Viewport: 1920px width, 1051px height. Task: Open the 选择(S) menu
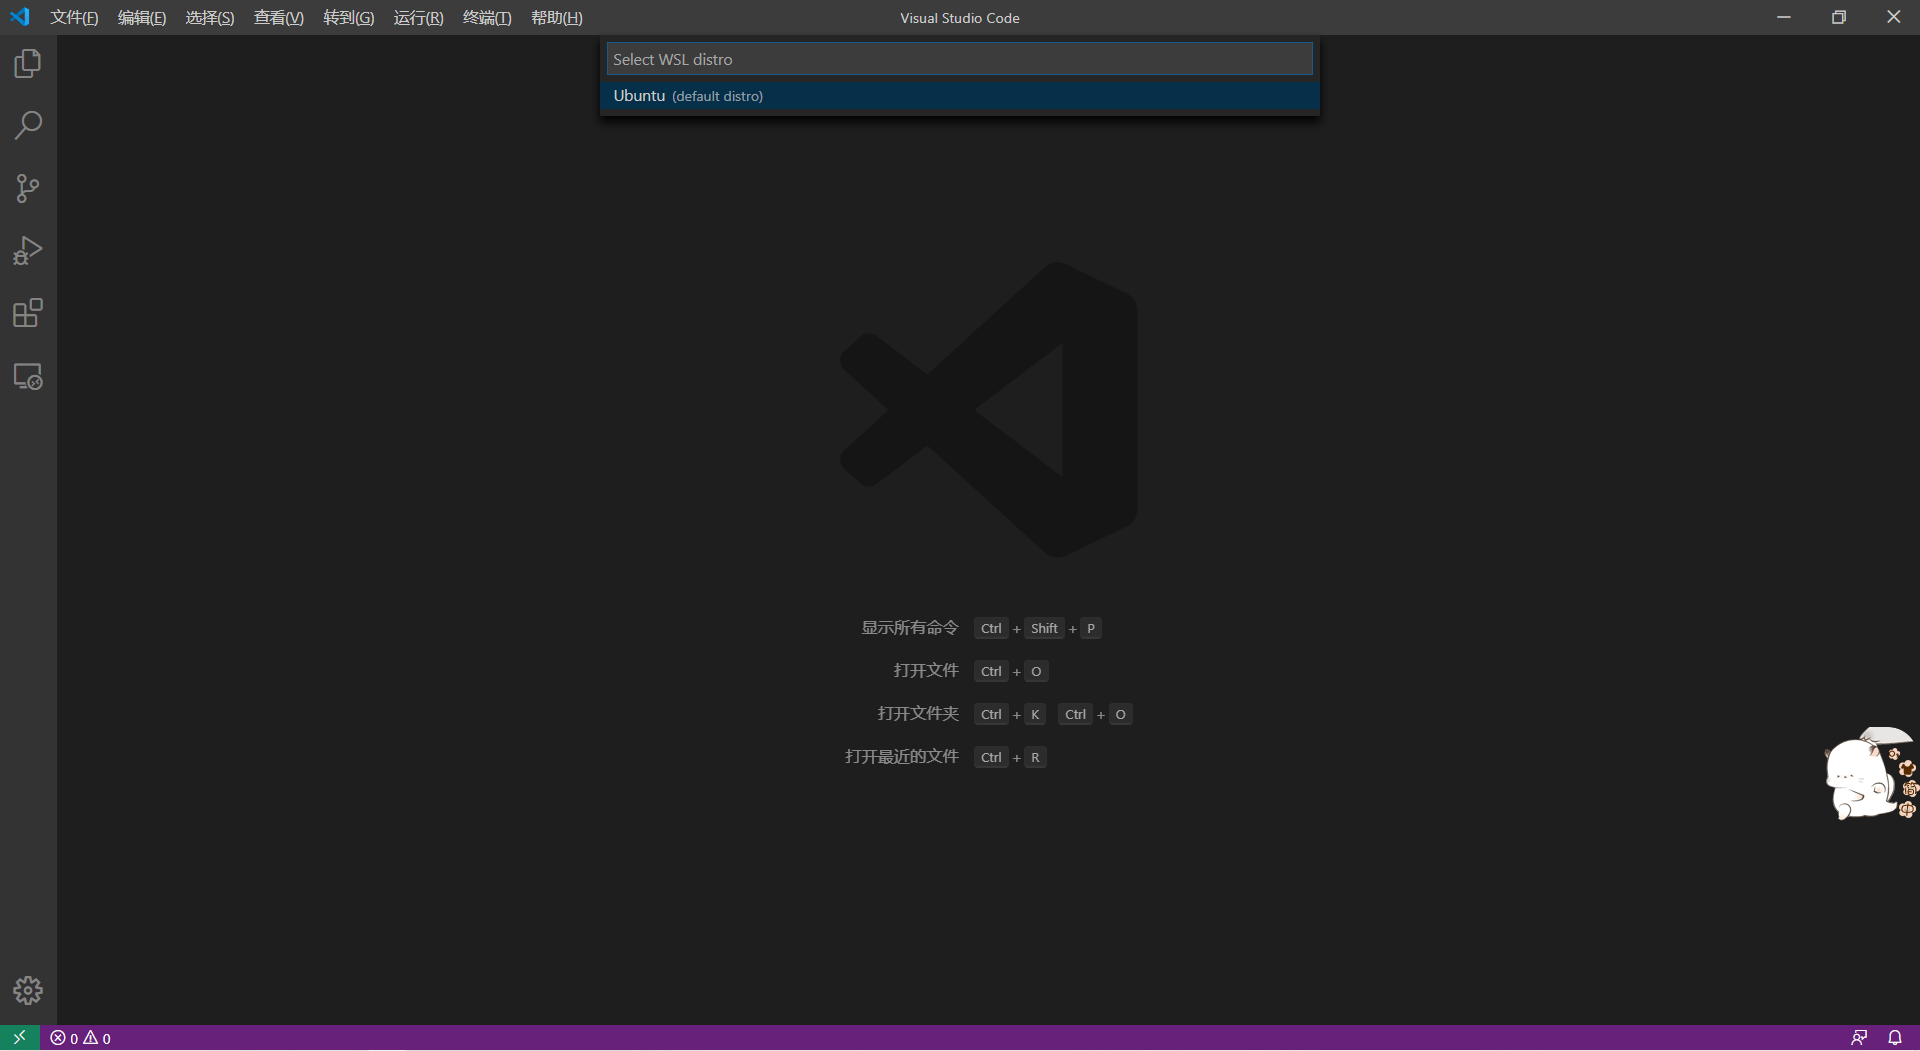[210, 18]
